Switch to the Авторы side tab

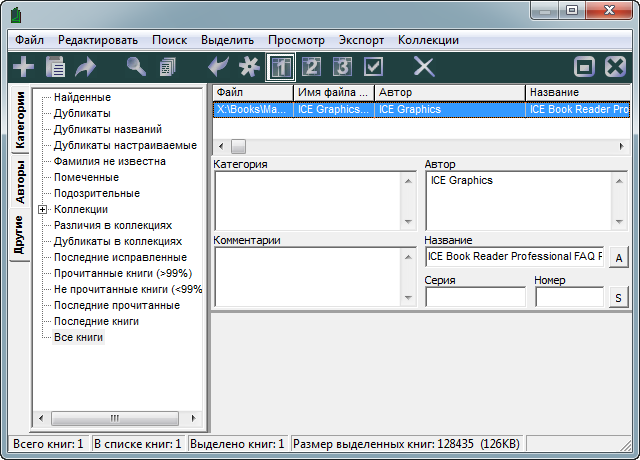coord(19,183)
